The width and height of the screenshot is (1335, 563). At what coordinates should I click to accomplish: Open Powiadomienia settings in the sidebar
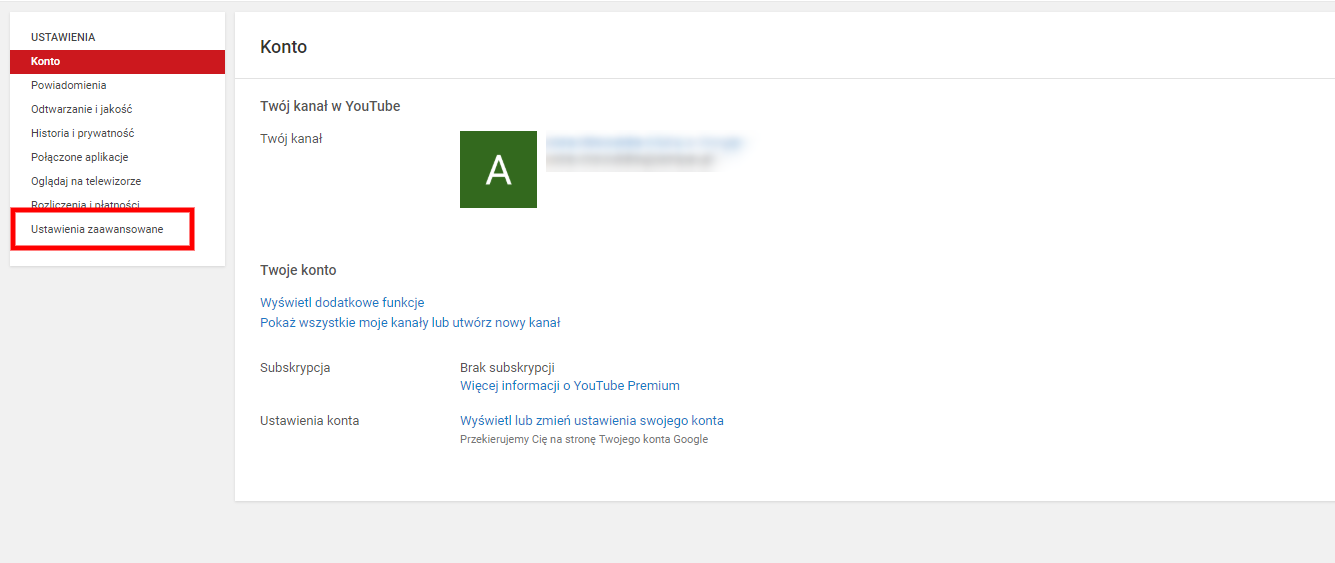tap(68, 86)
